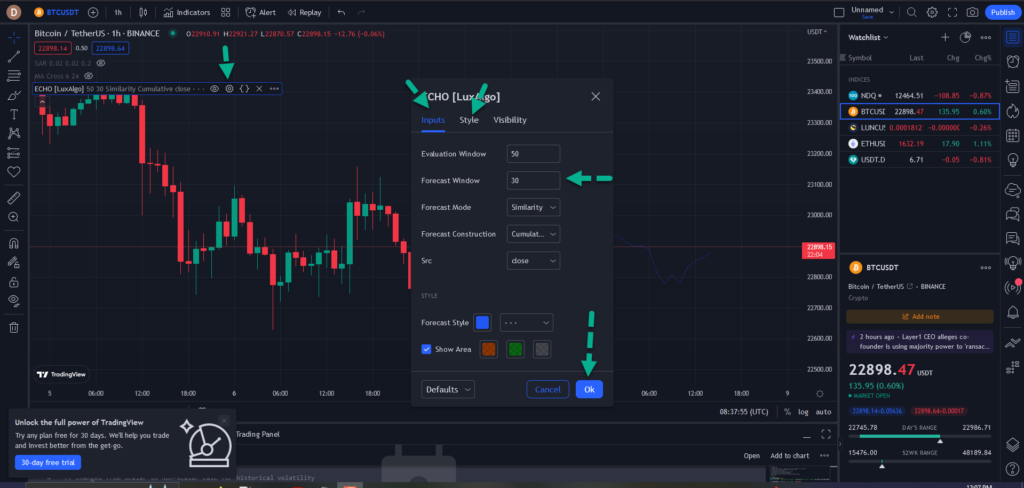Open the green Show Area color swatch
This screenshot has width=1024, height=488.
click(515, 349)
